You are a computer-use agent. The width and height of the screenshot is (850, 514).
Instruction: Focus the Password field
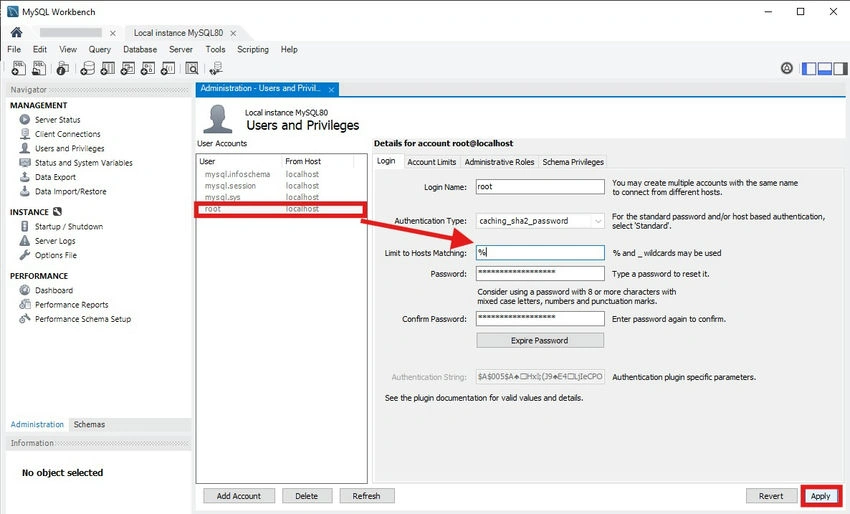click(540, 273)
